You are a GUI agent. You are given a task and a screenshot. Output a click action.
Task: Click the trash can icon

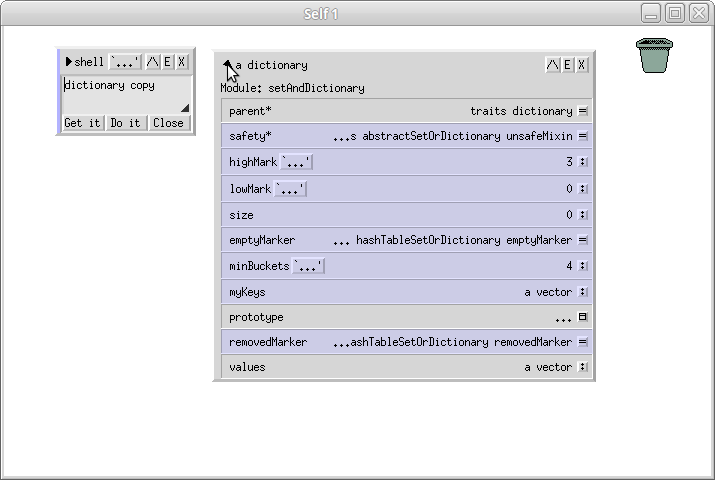(654, 56)
